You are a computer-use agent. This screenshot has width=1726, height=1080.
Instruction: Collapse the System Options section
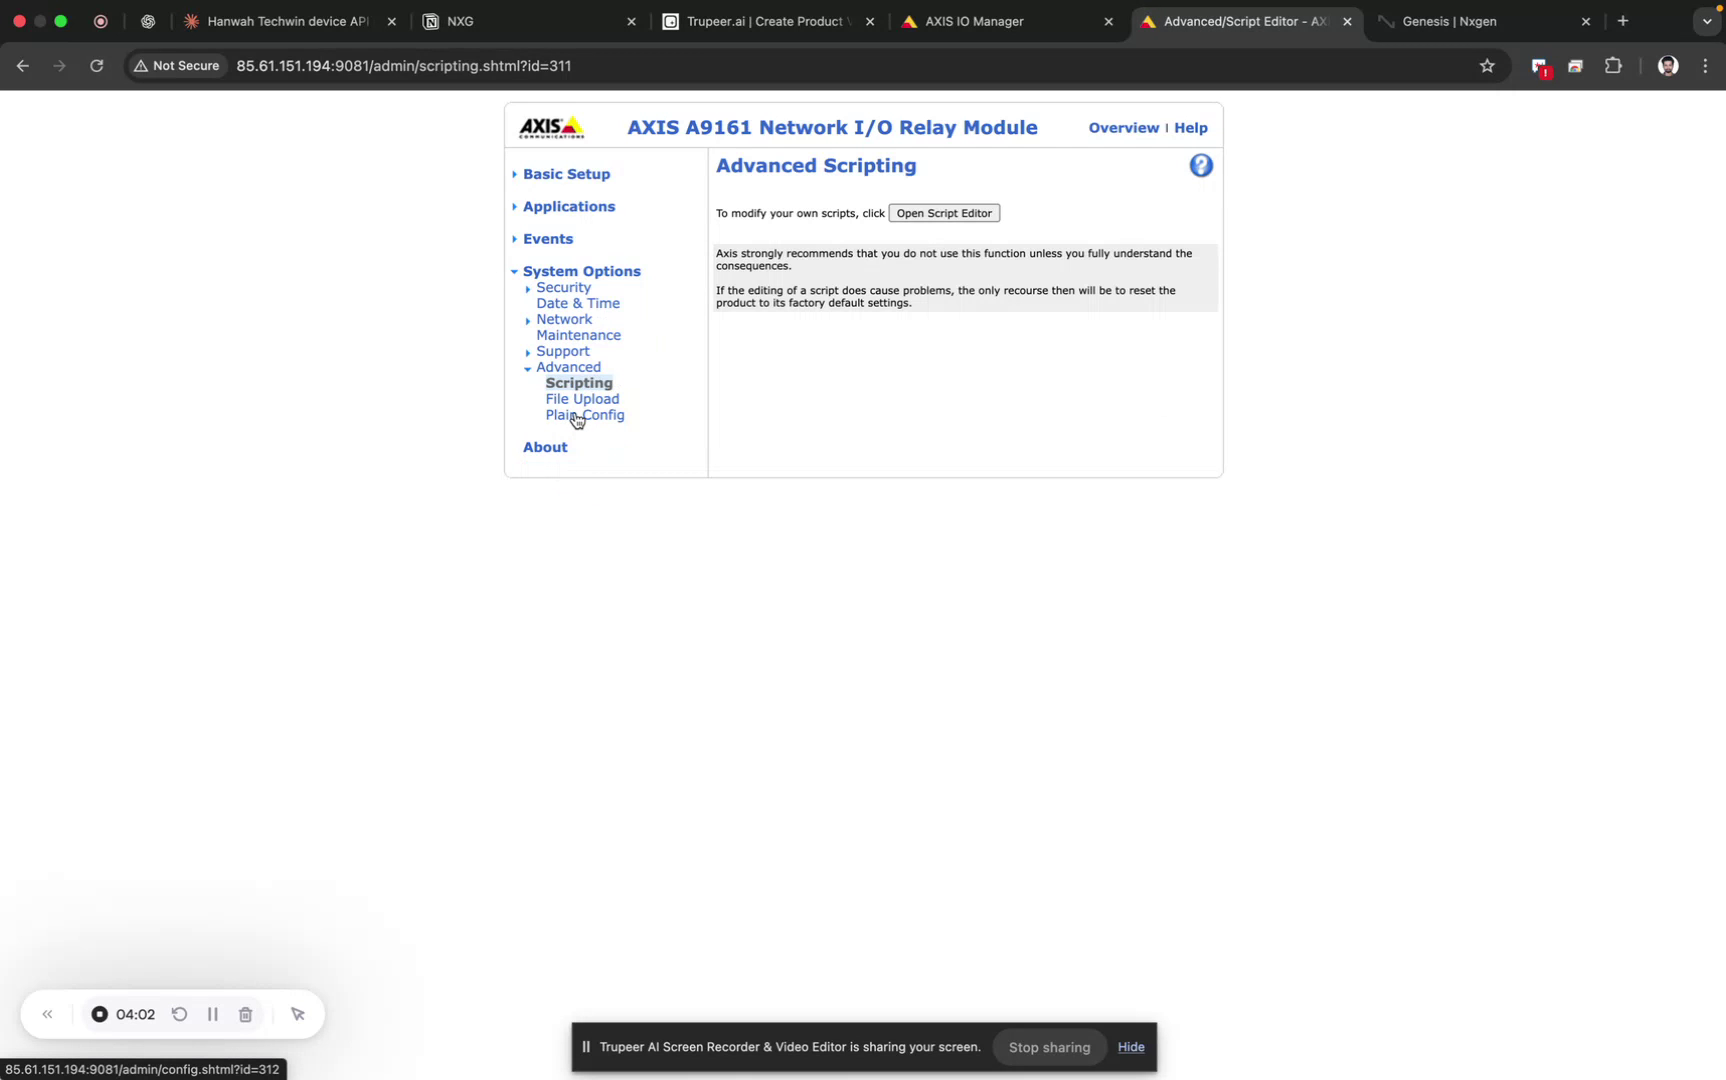click(514, 271)
